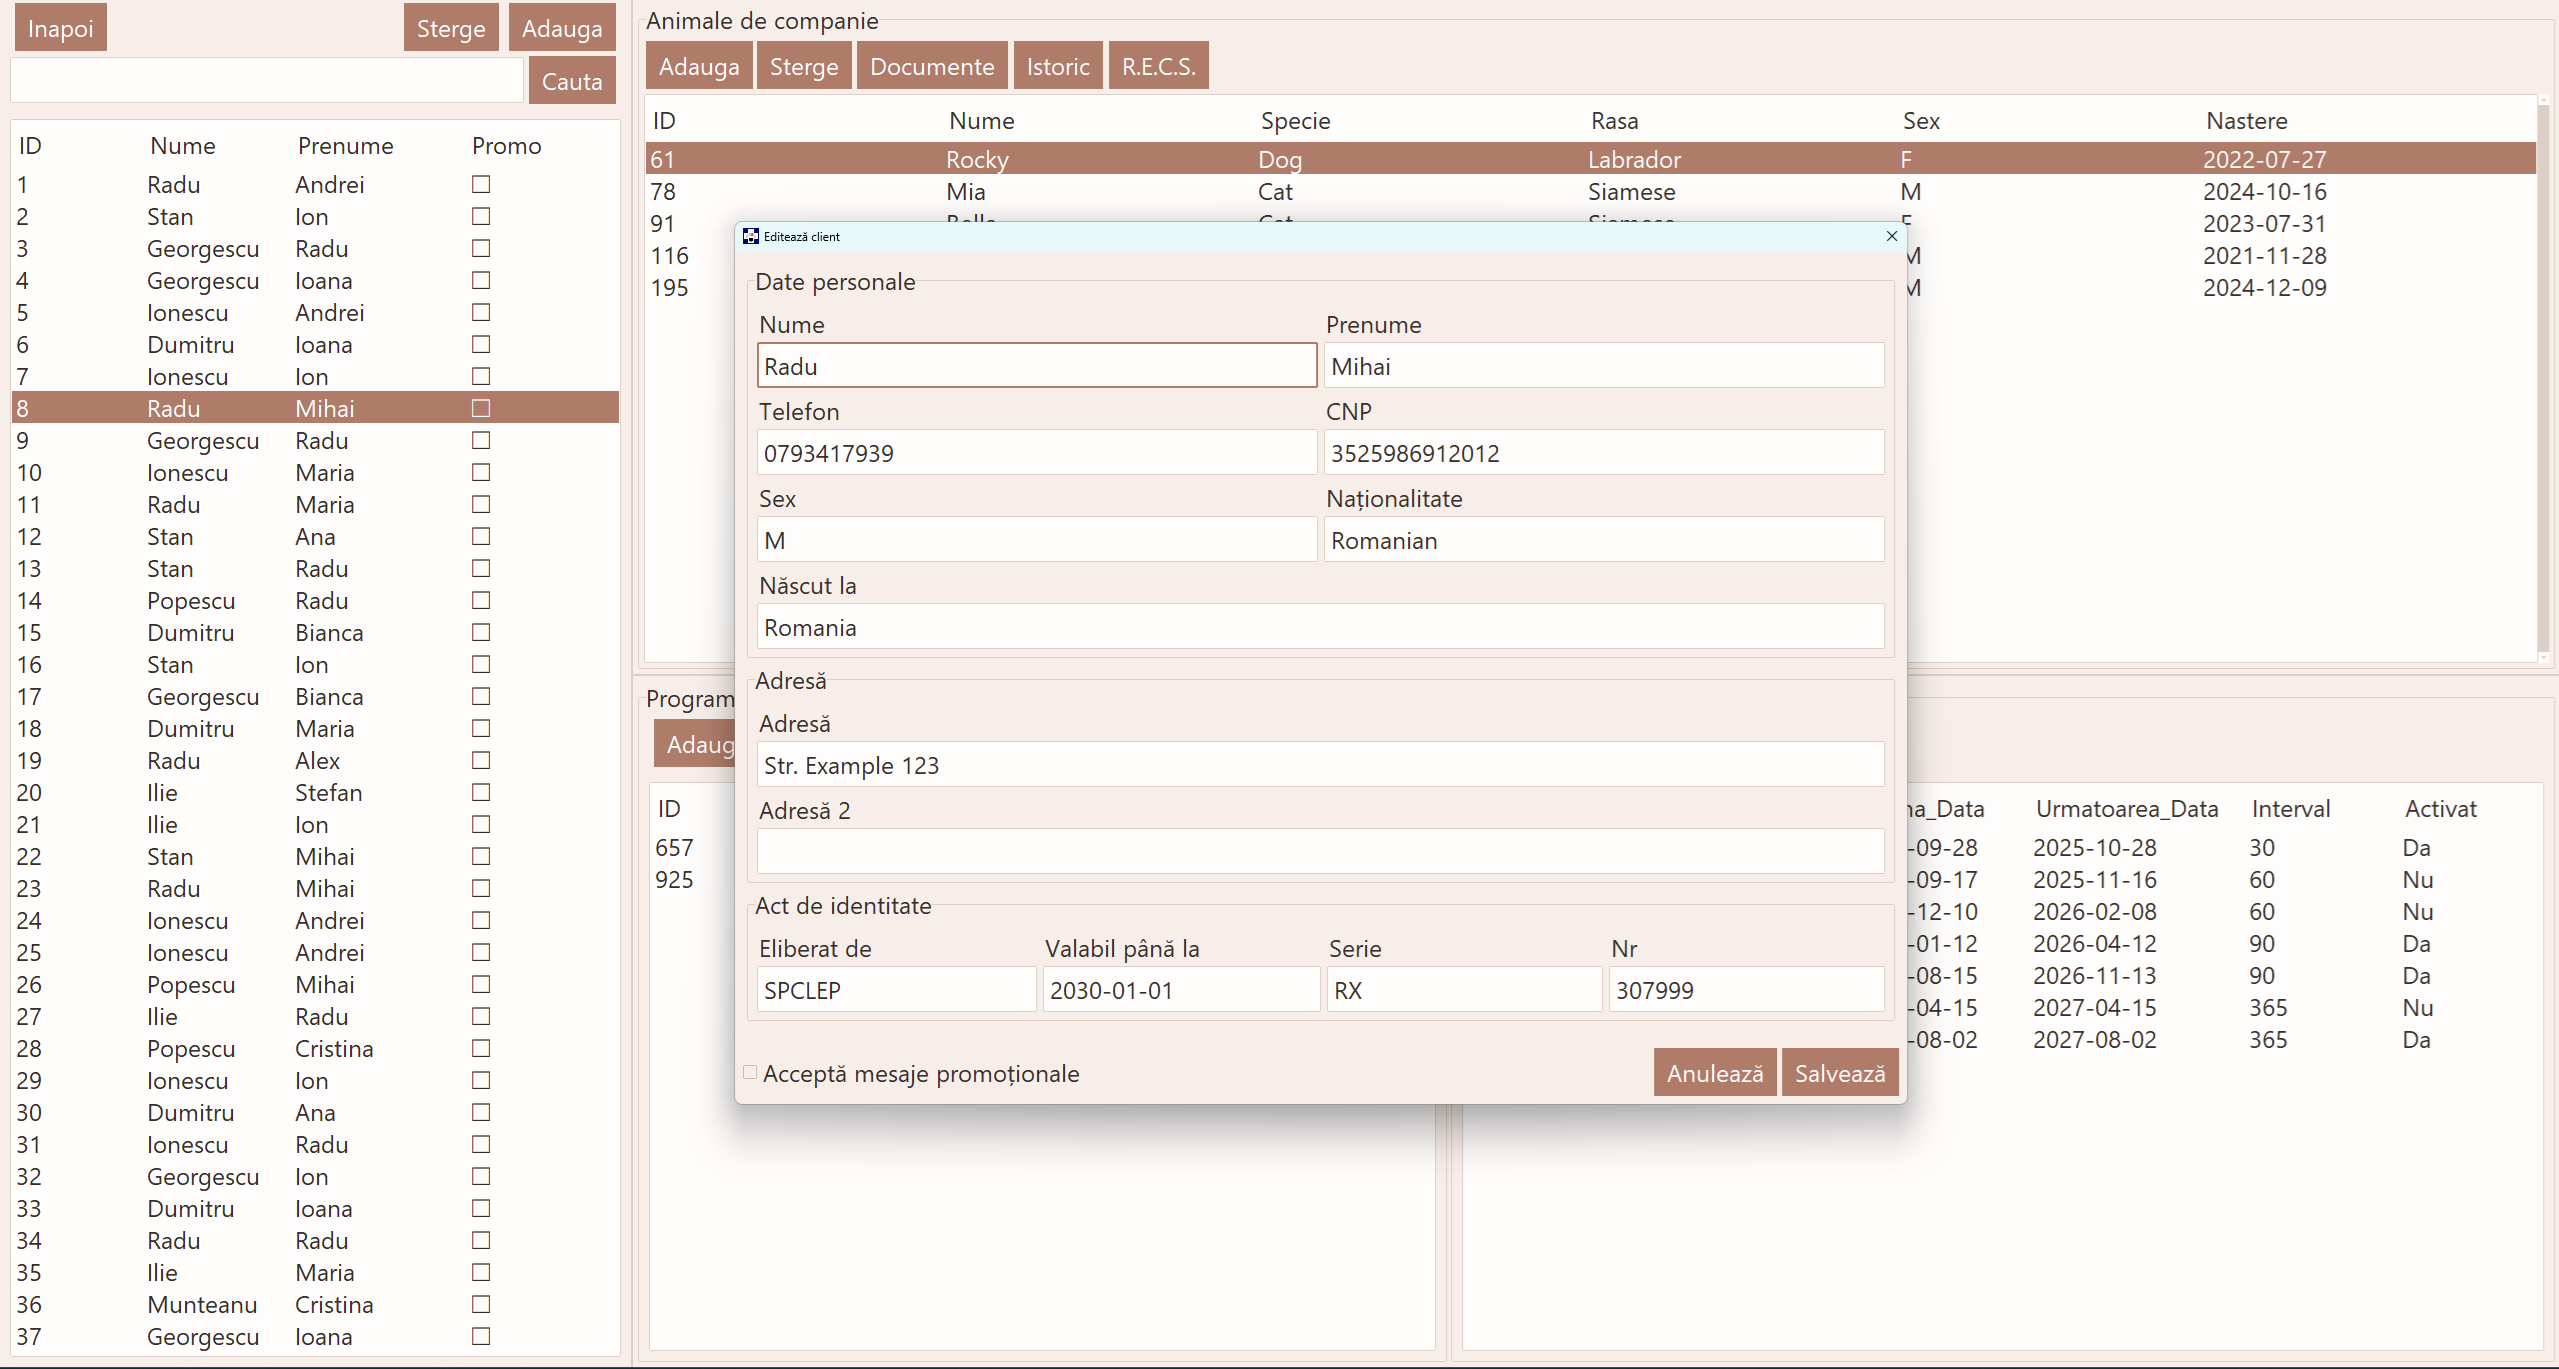Click the app icon in Editează client title bar
The height and width of the screenshot is (1369, 2559).
click(751, 236)
